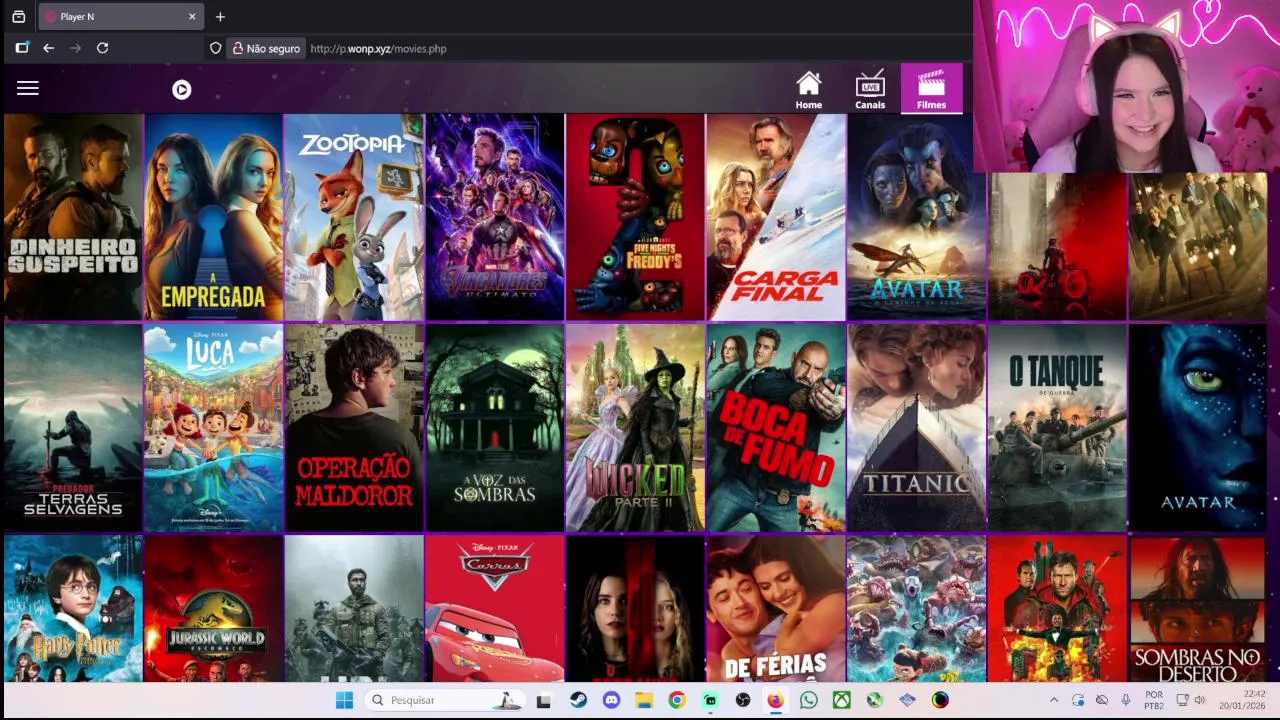Open the O Tanque de Guerra poster
Image resolution: width=1280 pixels, height=720 pixels.
[x=1057, y=427]
